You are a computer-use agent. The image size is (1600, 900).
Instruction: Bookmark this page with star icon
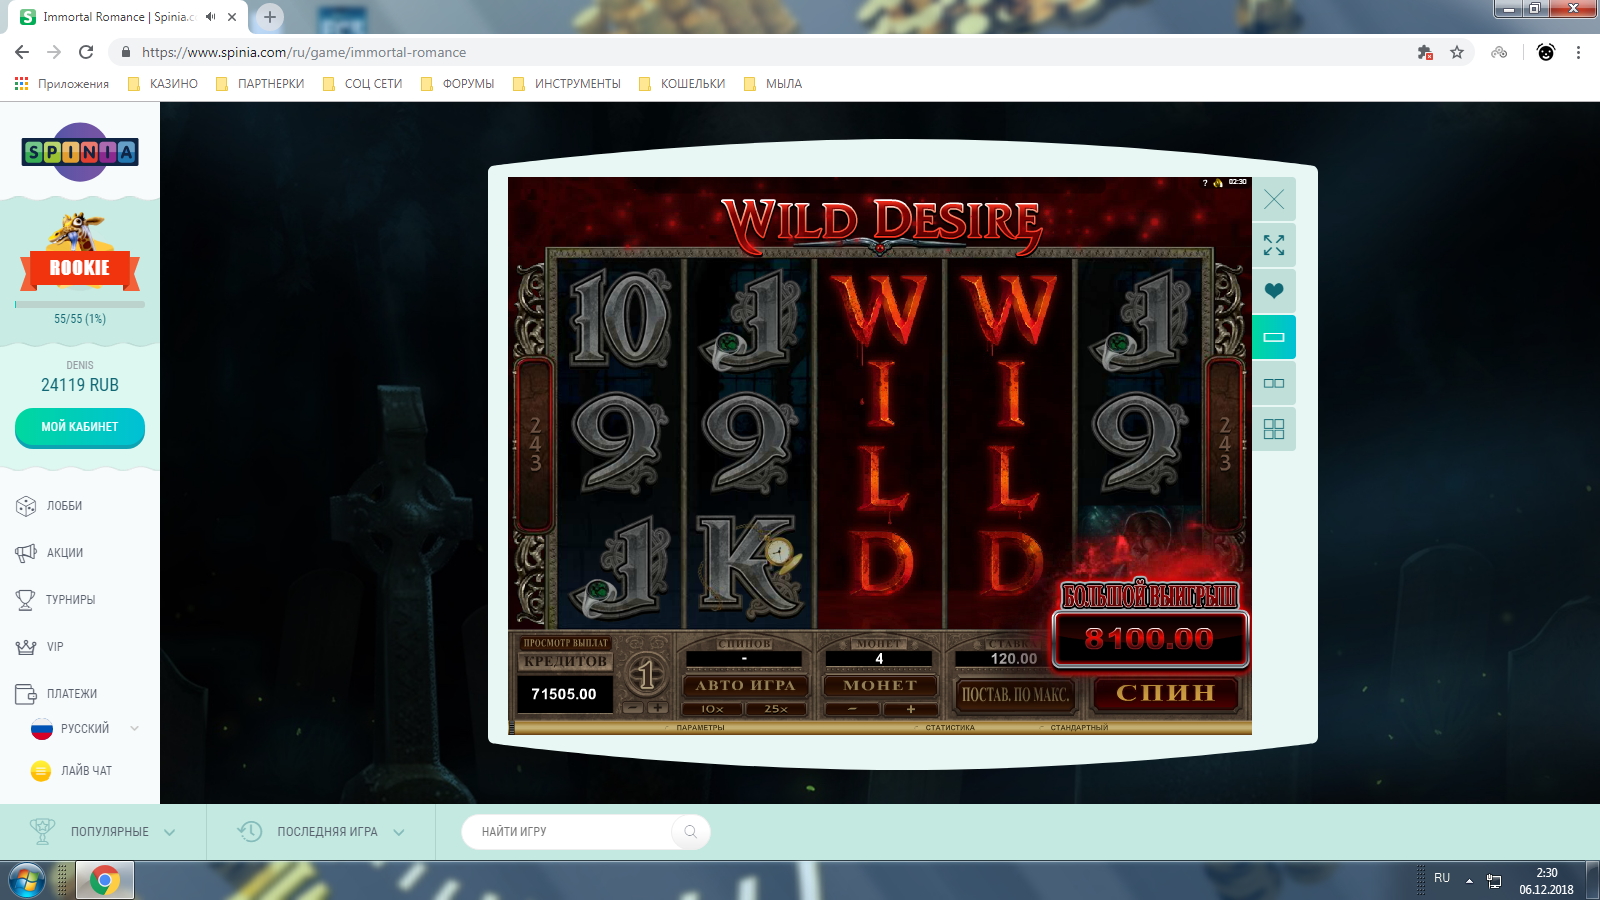point(1457,52)
